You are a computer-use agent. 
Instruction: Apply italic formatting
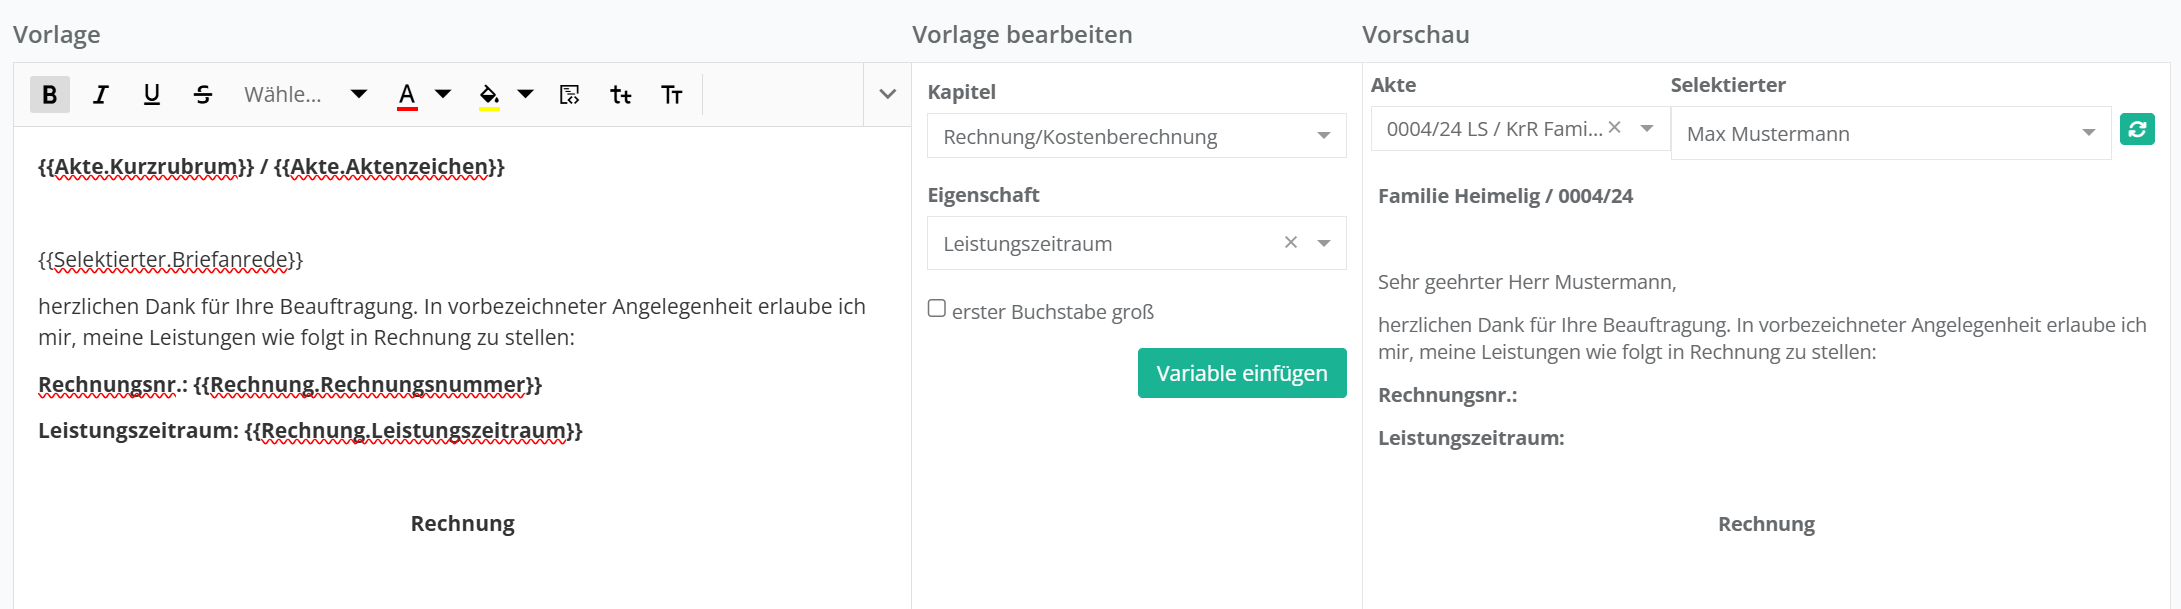(x=100, y=95)
